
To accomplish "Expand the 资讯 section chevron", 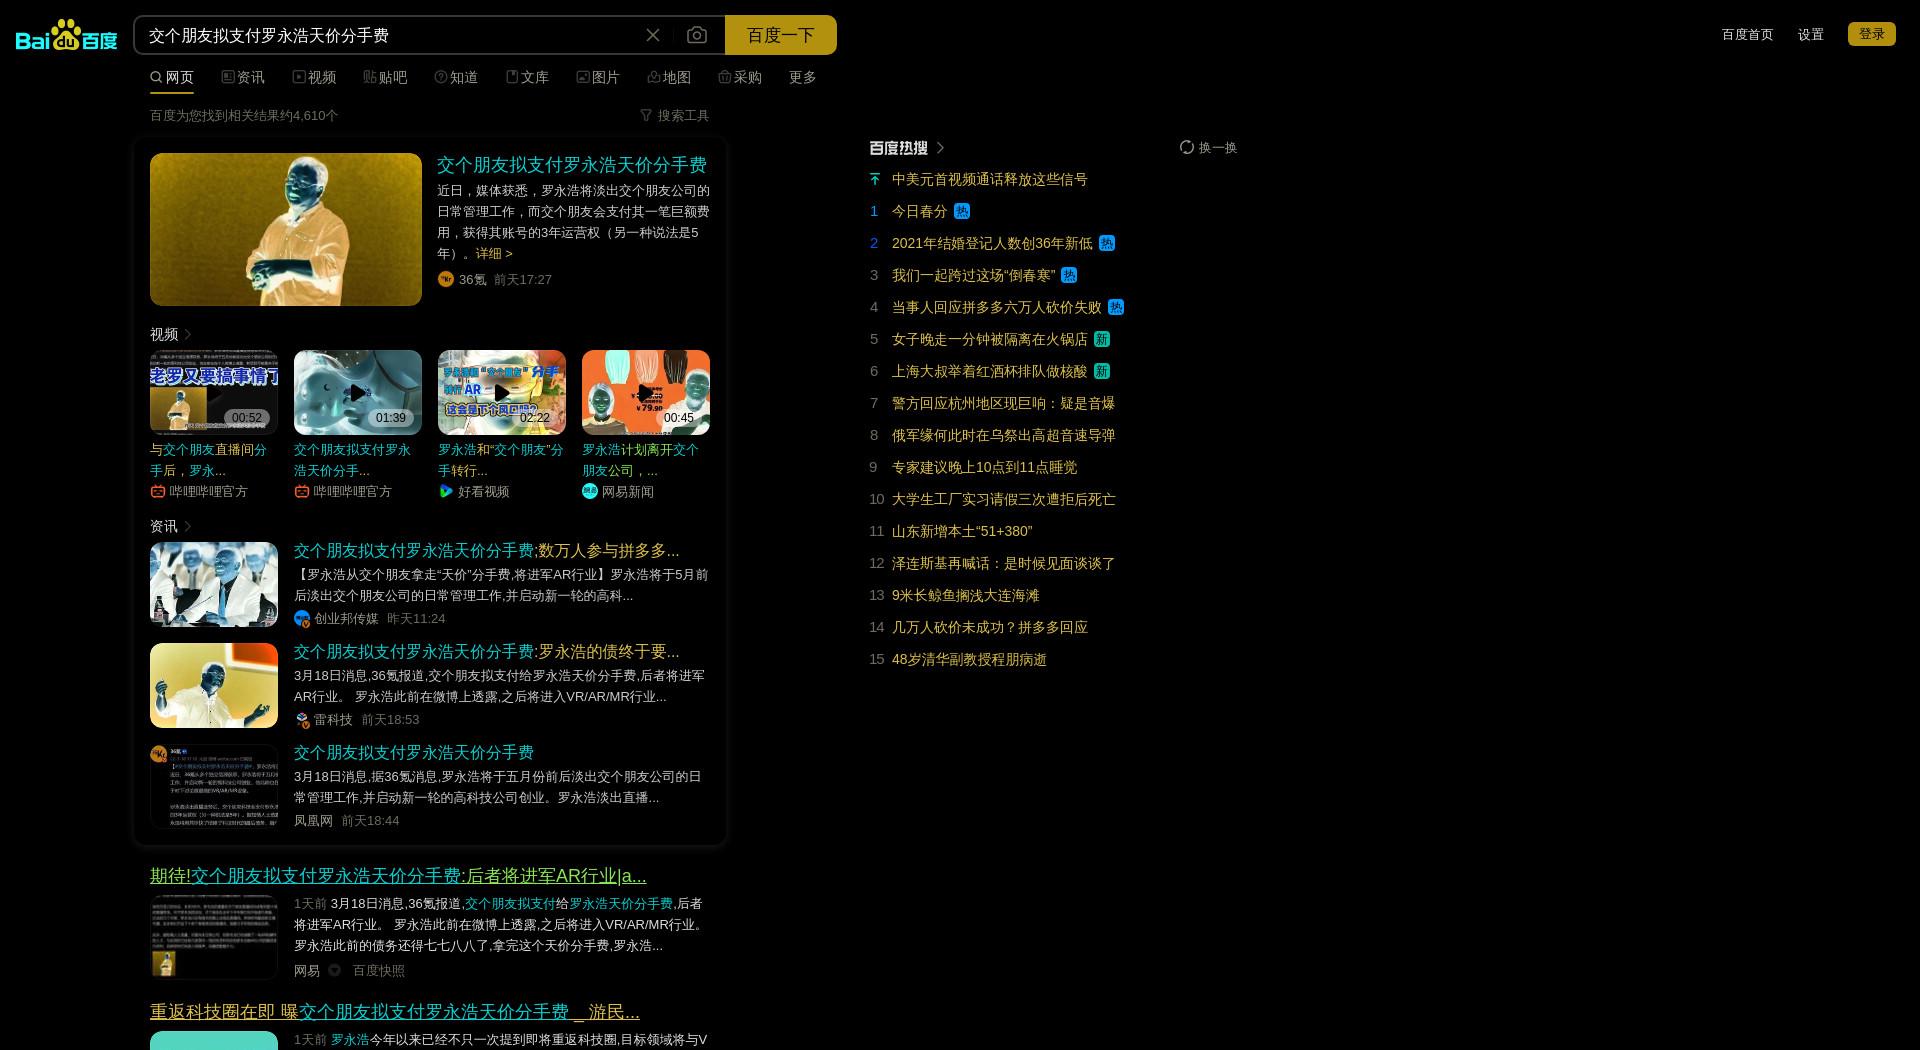I will [x=188, y=526].
